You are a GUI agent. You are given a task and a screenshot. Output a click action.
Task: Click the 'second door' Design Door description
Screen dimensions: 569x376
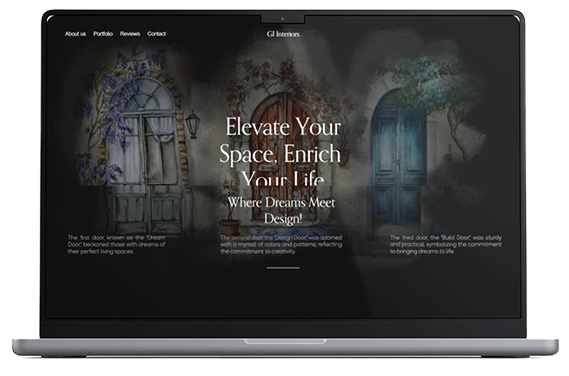281,245
